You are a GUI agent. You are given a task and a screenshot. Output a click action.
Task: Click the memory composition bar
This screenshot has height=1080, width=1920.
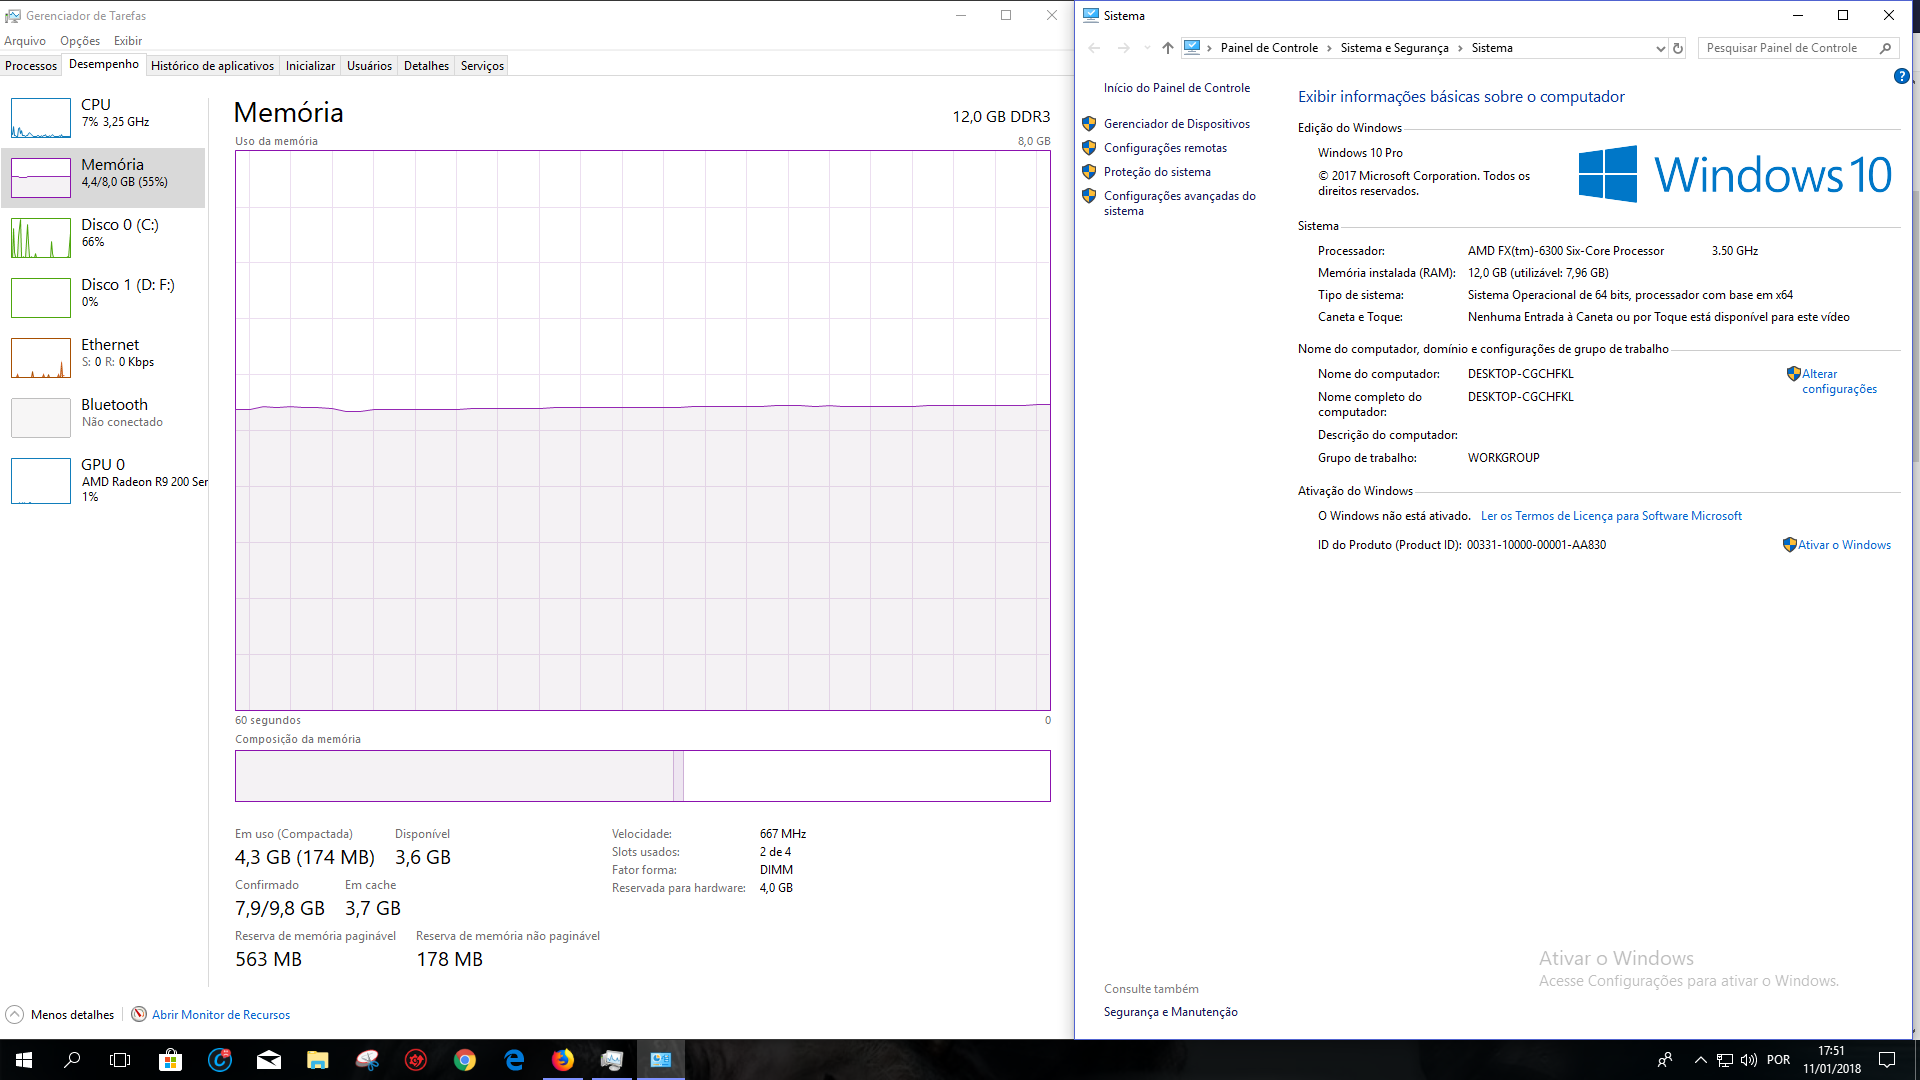642,776
